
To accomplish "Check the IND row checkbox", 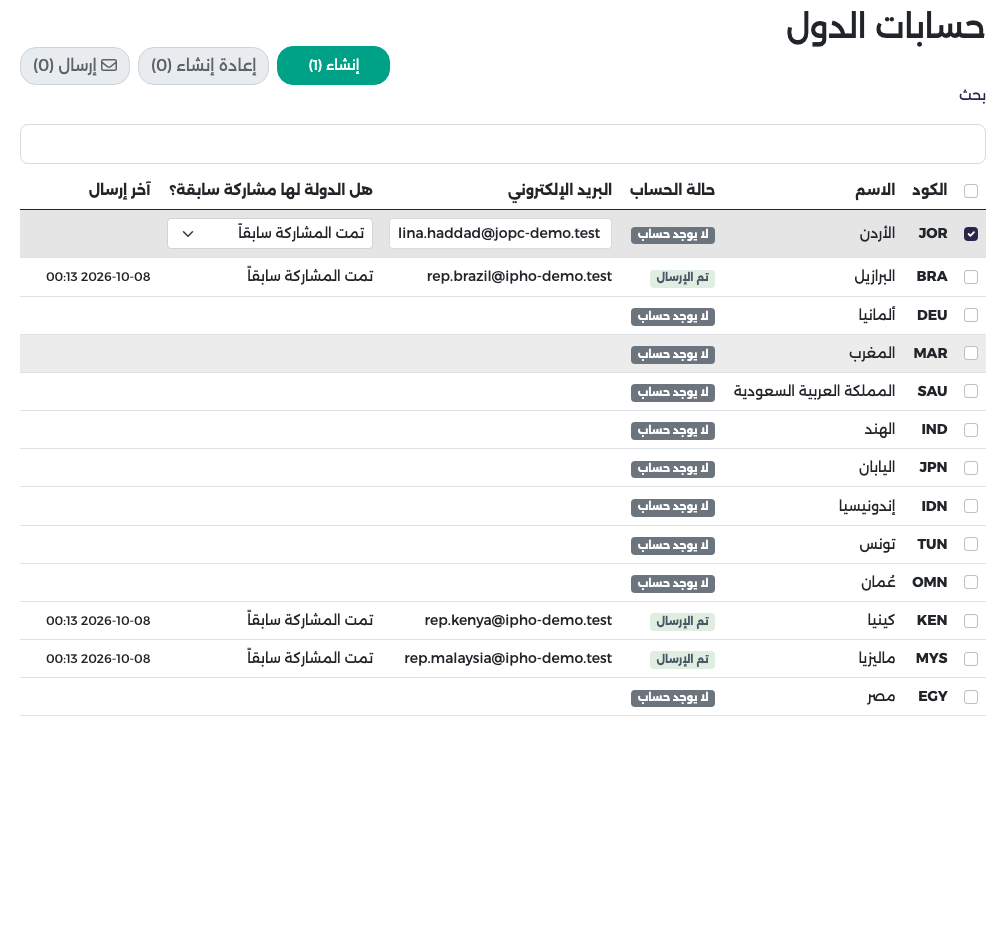I will 971,429.
